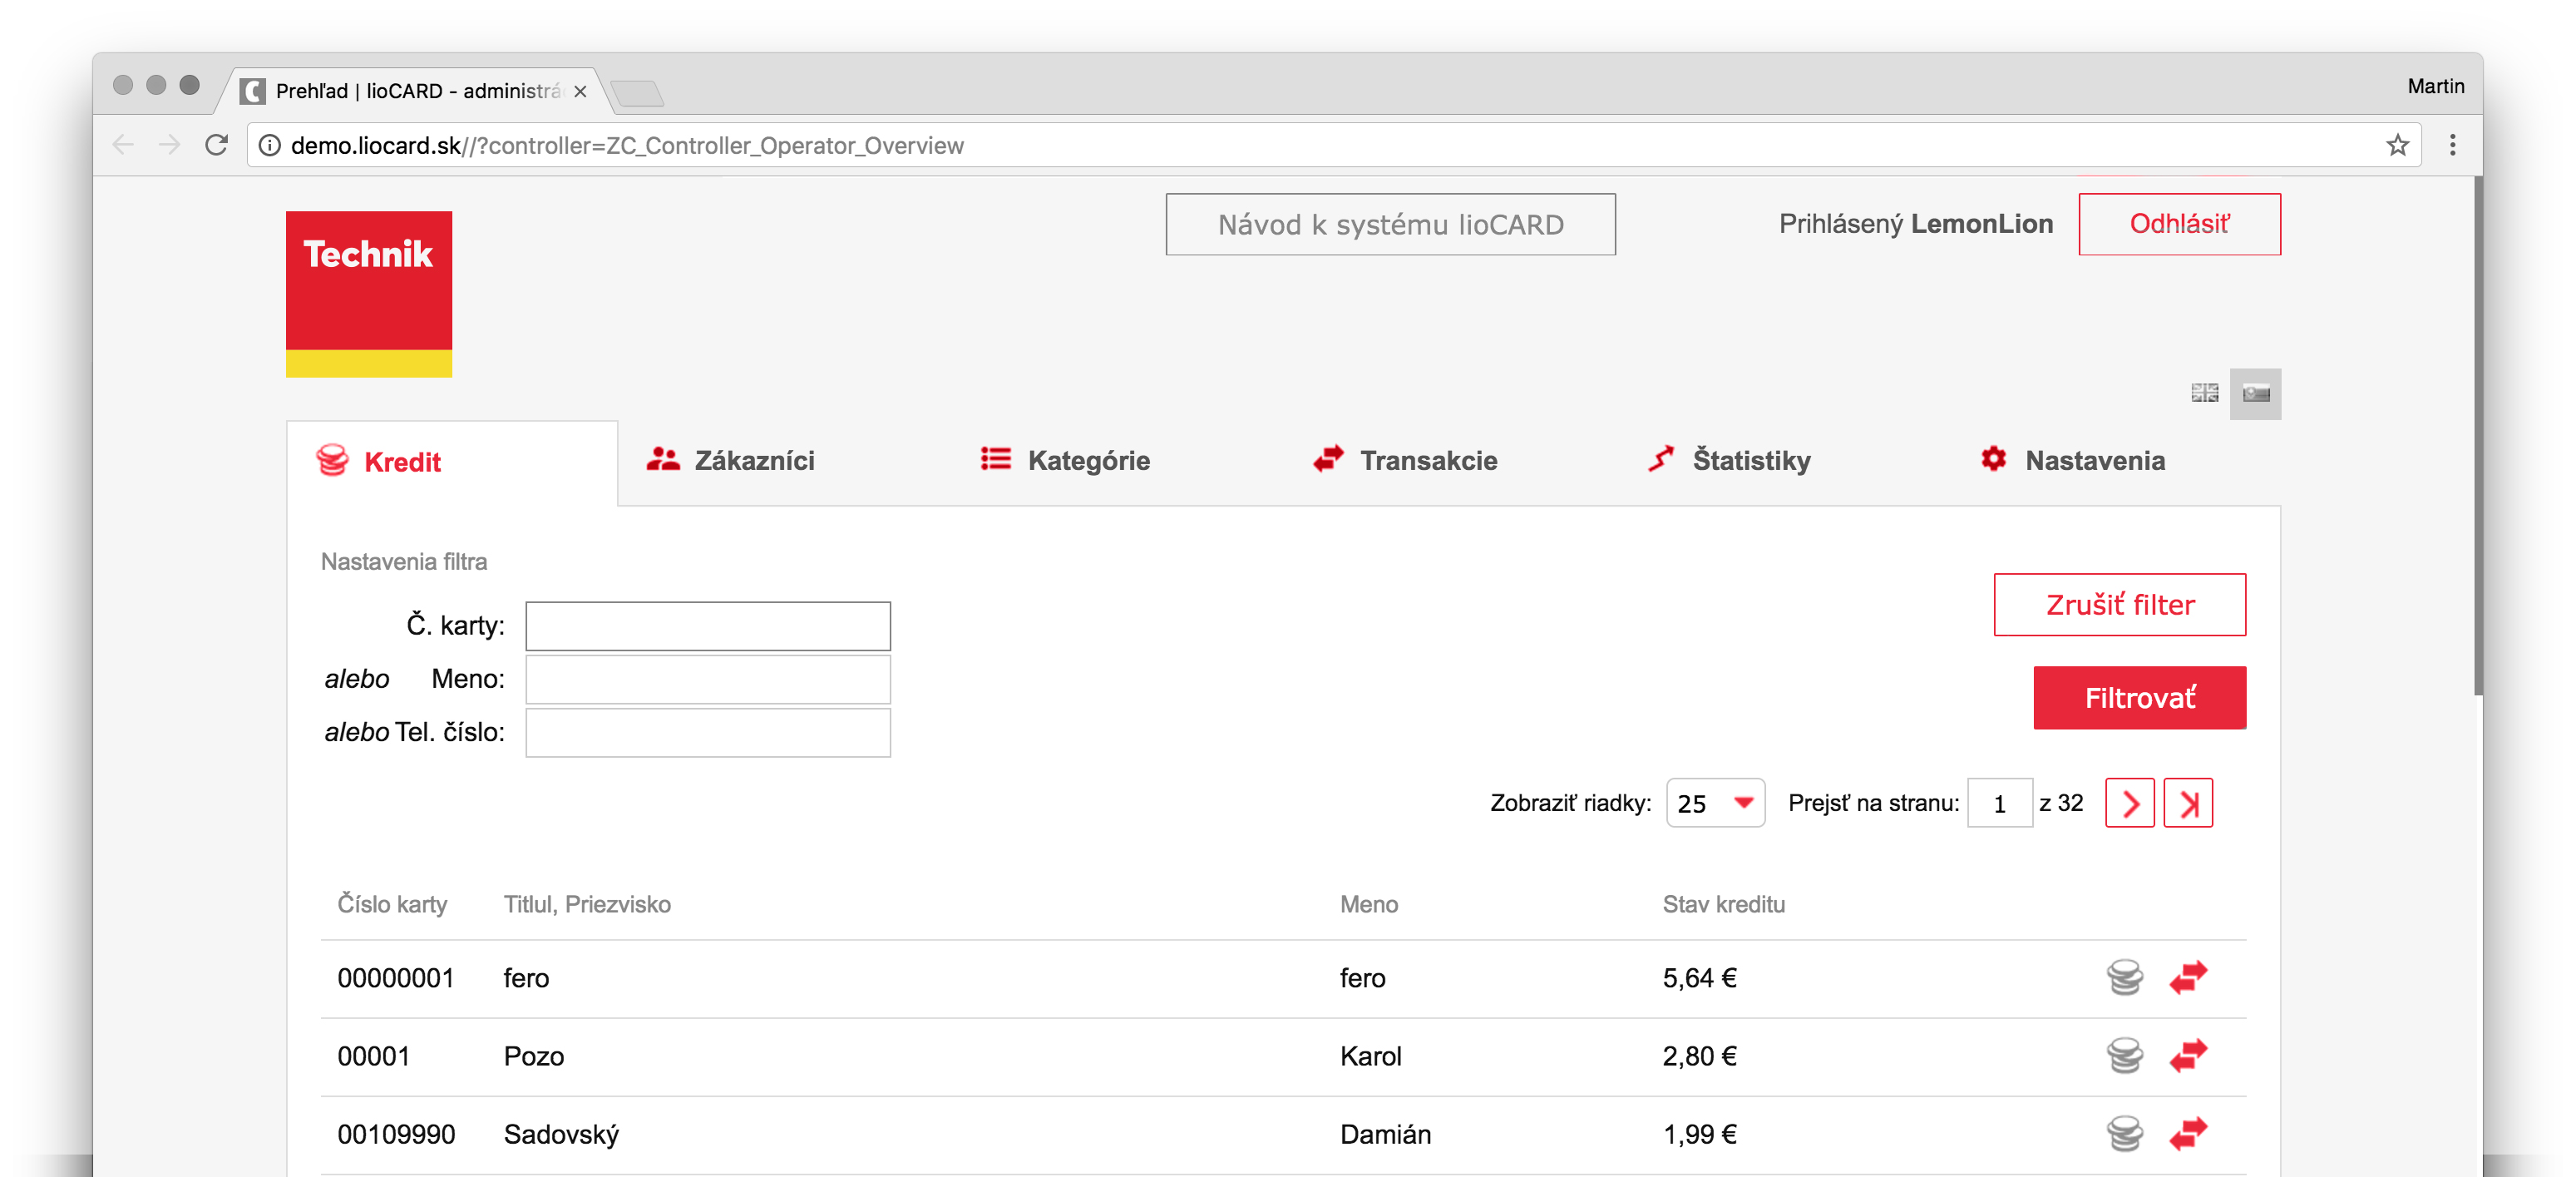Click the coins icon in Sadovský row

(x=2124, y=1133)
